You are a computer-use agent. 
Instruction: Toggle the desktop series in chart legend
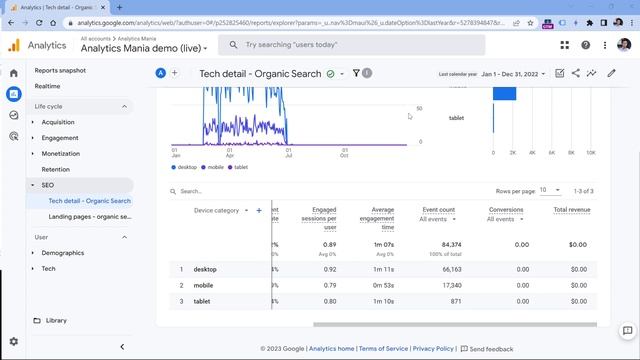pyautogui.click(x=184, y=167)
